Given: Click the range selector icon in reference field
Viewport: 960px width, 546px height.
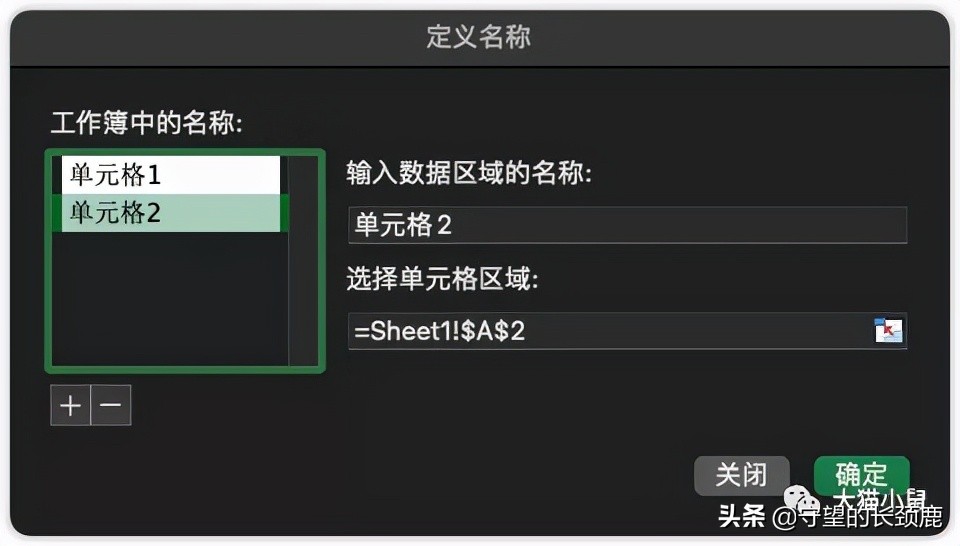Looking at the screenshot, I should pyautogui.click(x=888, y=331).
